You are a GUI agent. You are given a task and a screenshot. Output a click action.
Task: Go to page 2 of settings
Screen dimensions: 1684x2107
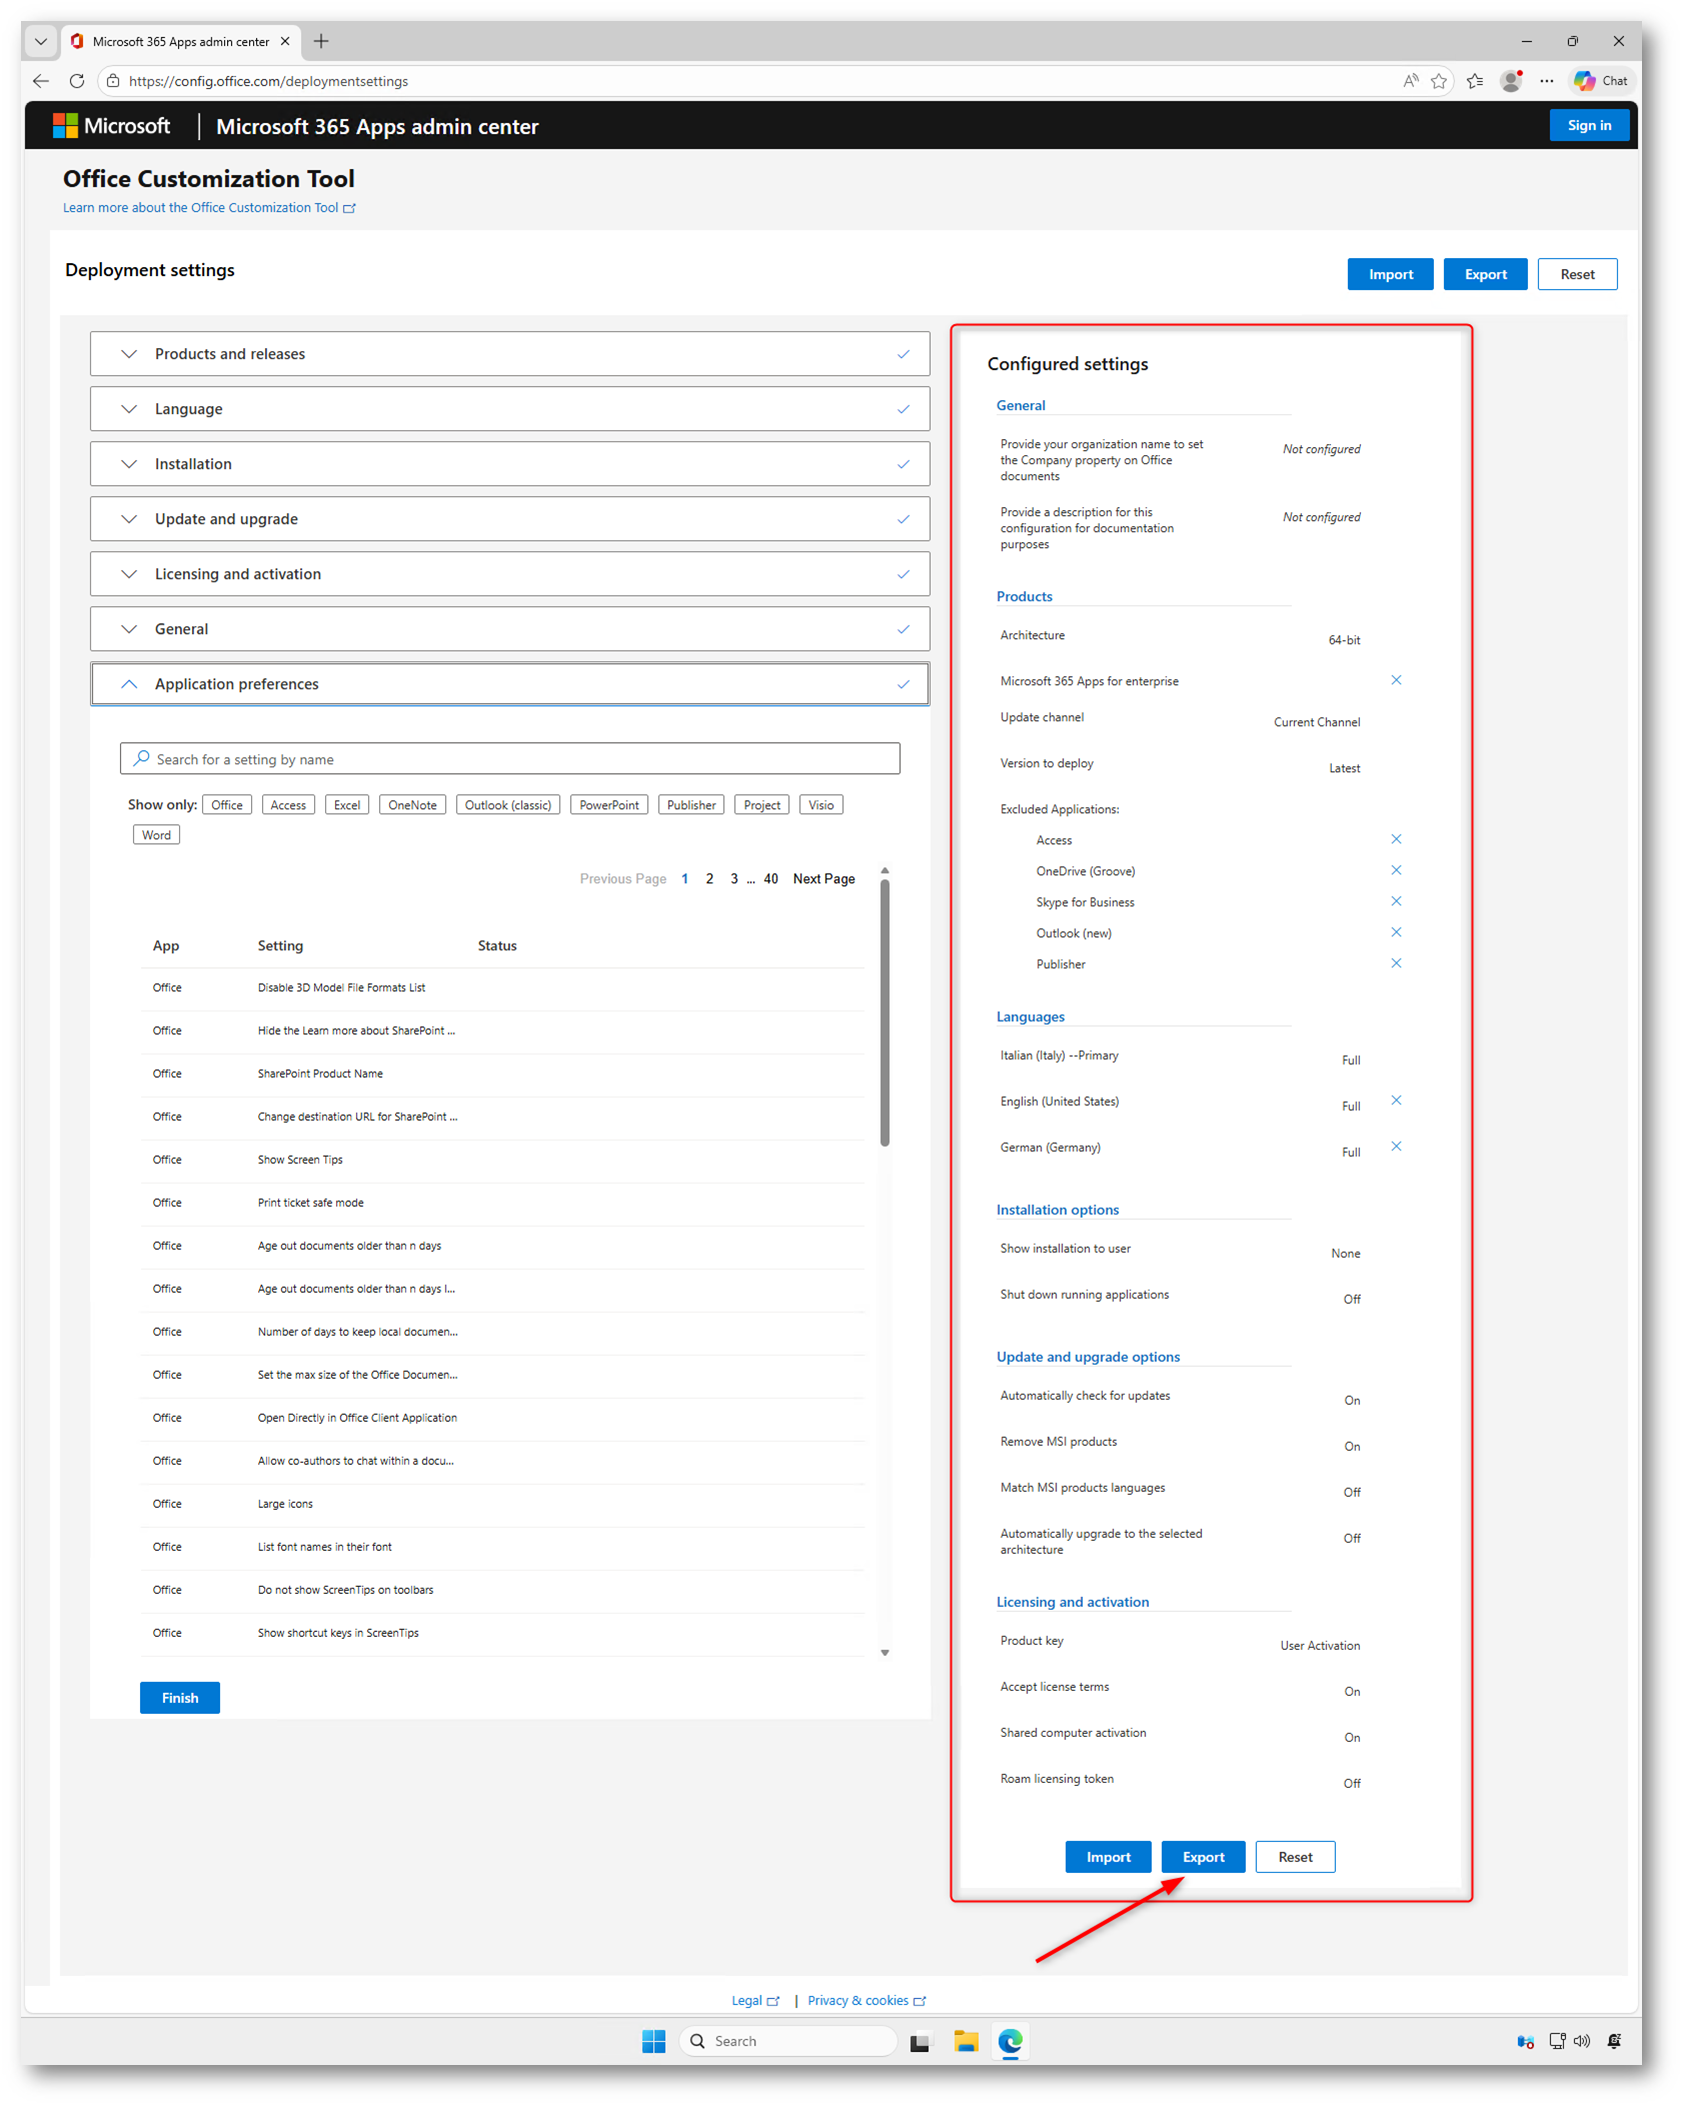709,879
